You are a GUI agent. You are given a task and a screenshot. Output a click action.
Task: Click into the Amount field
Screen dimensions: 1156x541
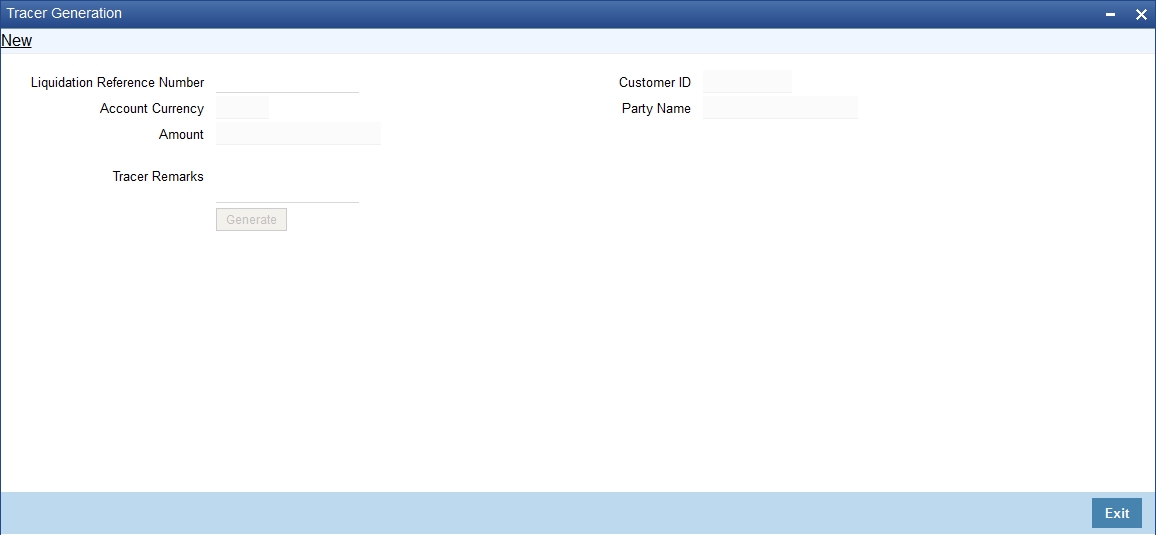299,133
